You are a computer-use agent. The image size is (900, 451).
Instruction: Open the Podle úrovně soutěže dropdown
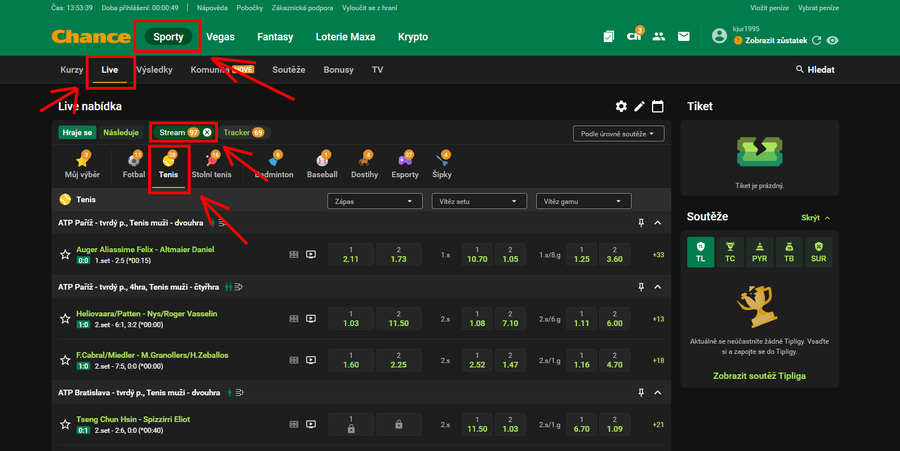(x=619, y=133)
